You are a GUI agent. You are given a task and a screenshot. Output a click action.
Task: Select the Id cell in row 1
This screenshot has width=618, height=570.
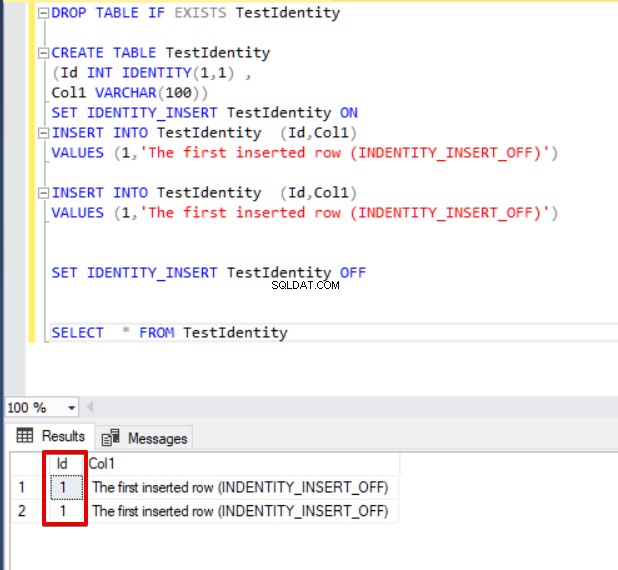(66, 488)
